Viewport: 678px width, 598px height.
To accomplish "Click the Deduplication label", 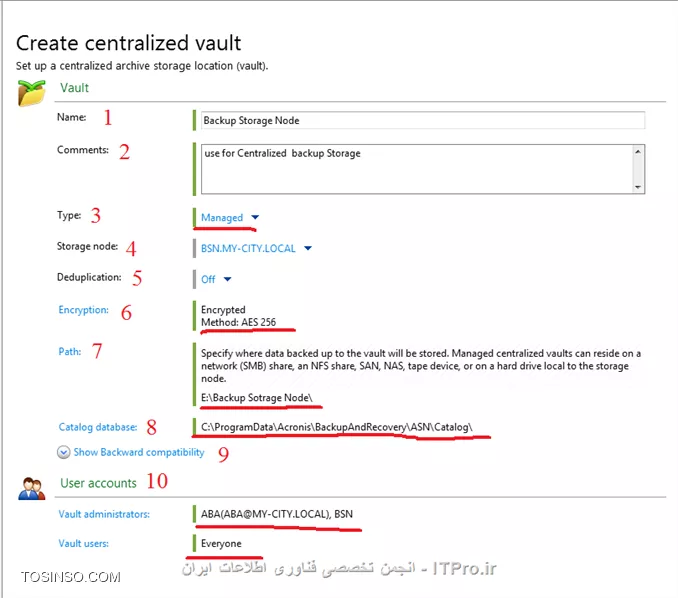I will 89,277.
